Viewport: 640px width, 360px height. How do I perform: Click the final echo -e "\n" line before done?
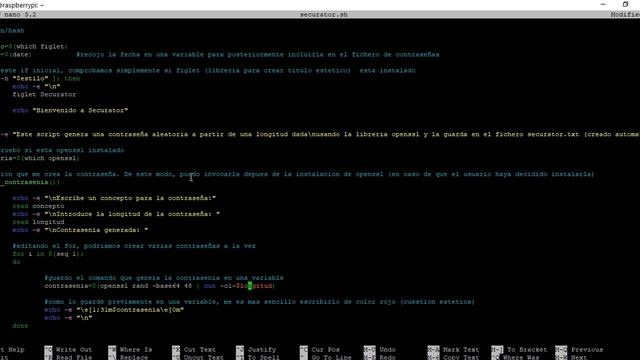click(x=68, y=318)
